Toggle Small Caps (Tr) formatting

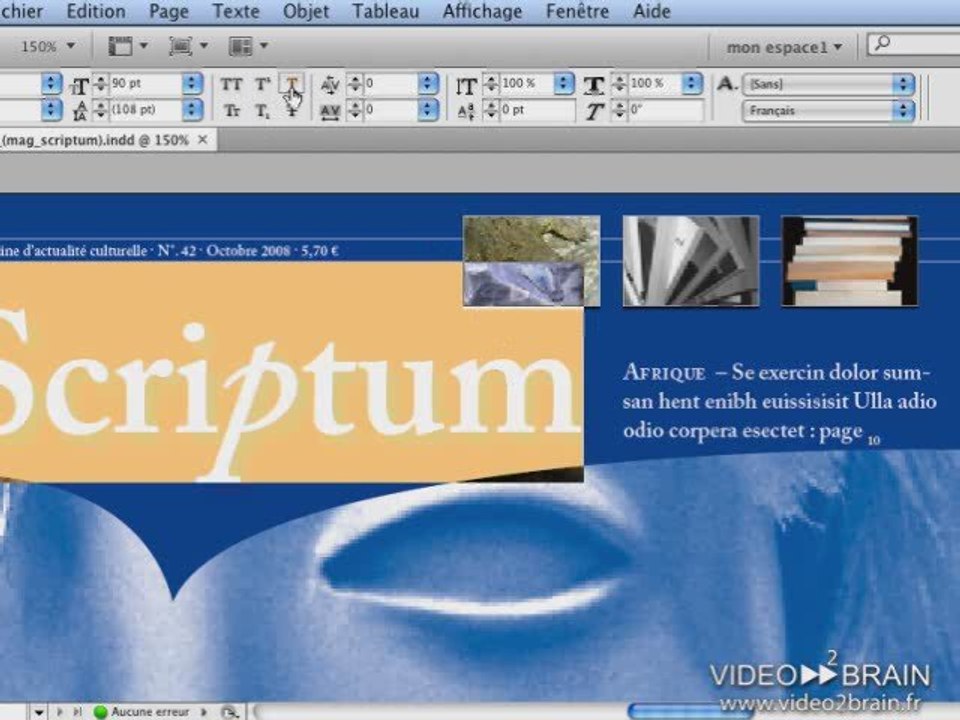[231, 111]
